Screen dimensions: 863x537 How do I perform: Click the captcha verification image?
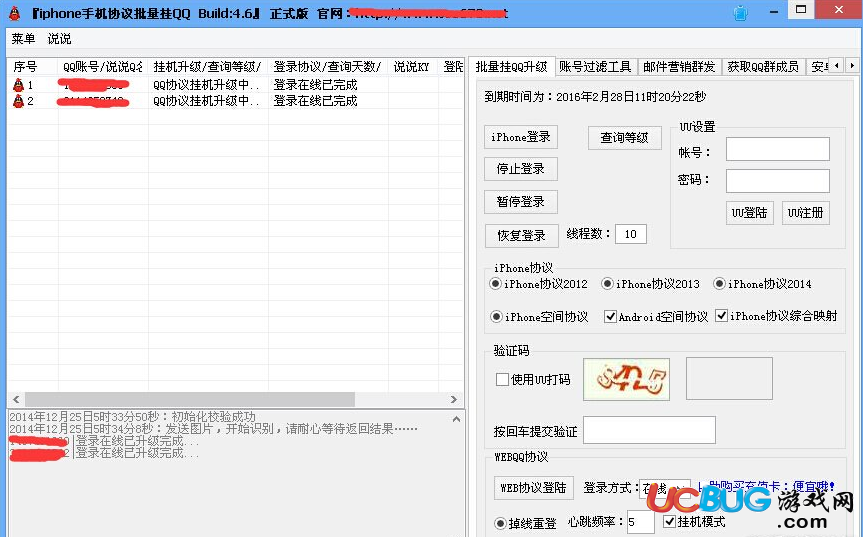coord(626,379)
